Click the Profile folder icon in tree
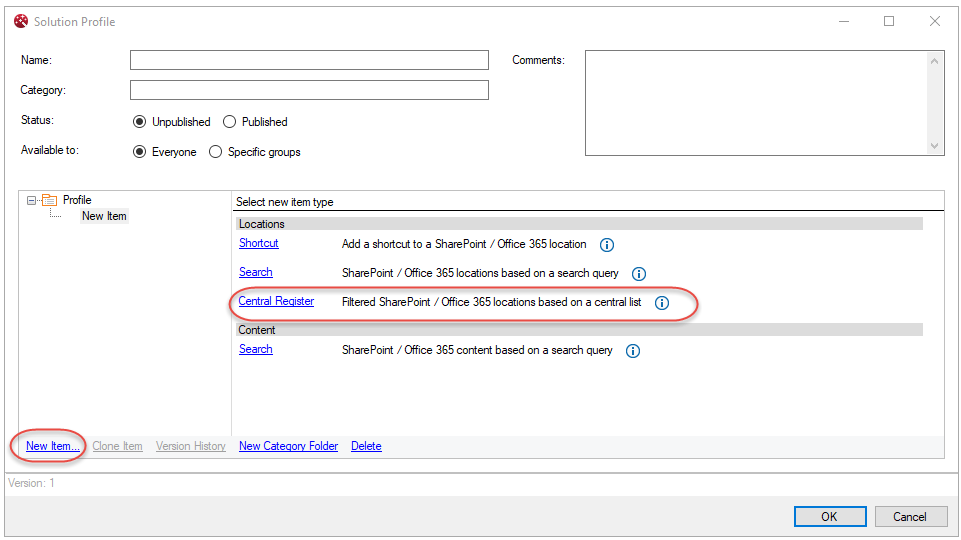The image size is (961, 540). 49,201
